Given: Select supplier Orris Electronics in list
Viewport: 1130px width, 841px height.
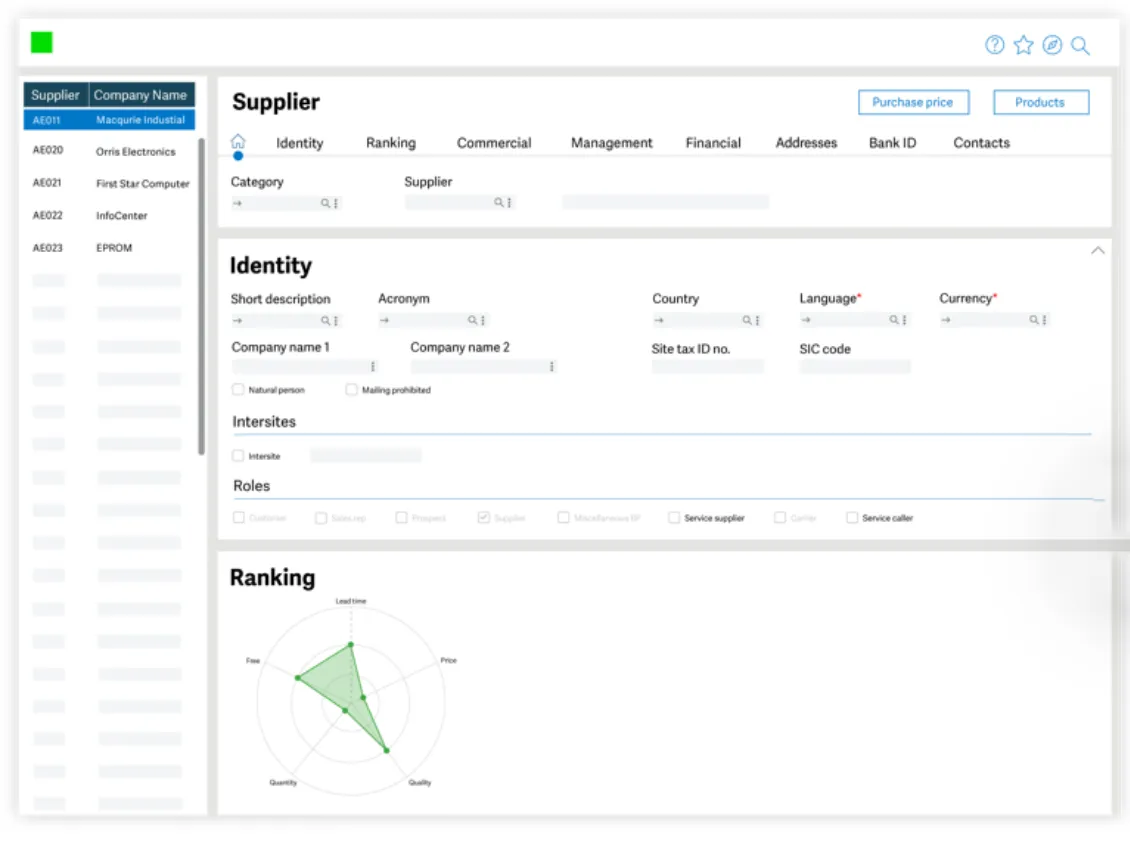Looking at the screenshot, I should tap(110, 151).
